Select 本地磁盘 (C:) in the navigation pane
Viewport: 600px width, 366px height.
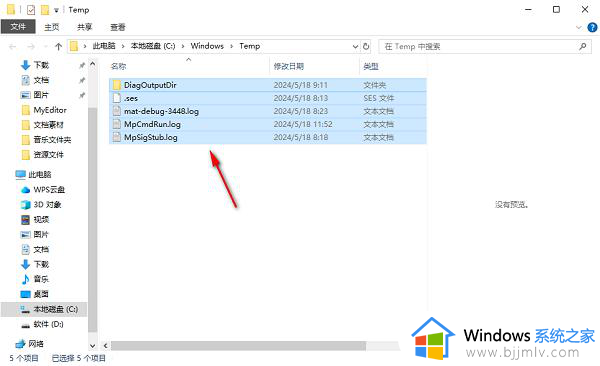coord(55,309)
